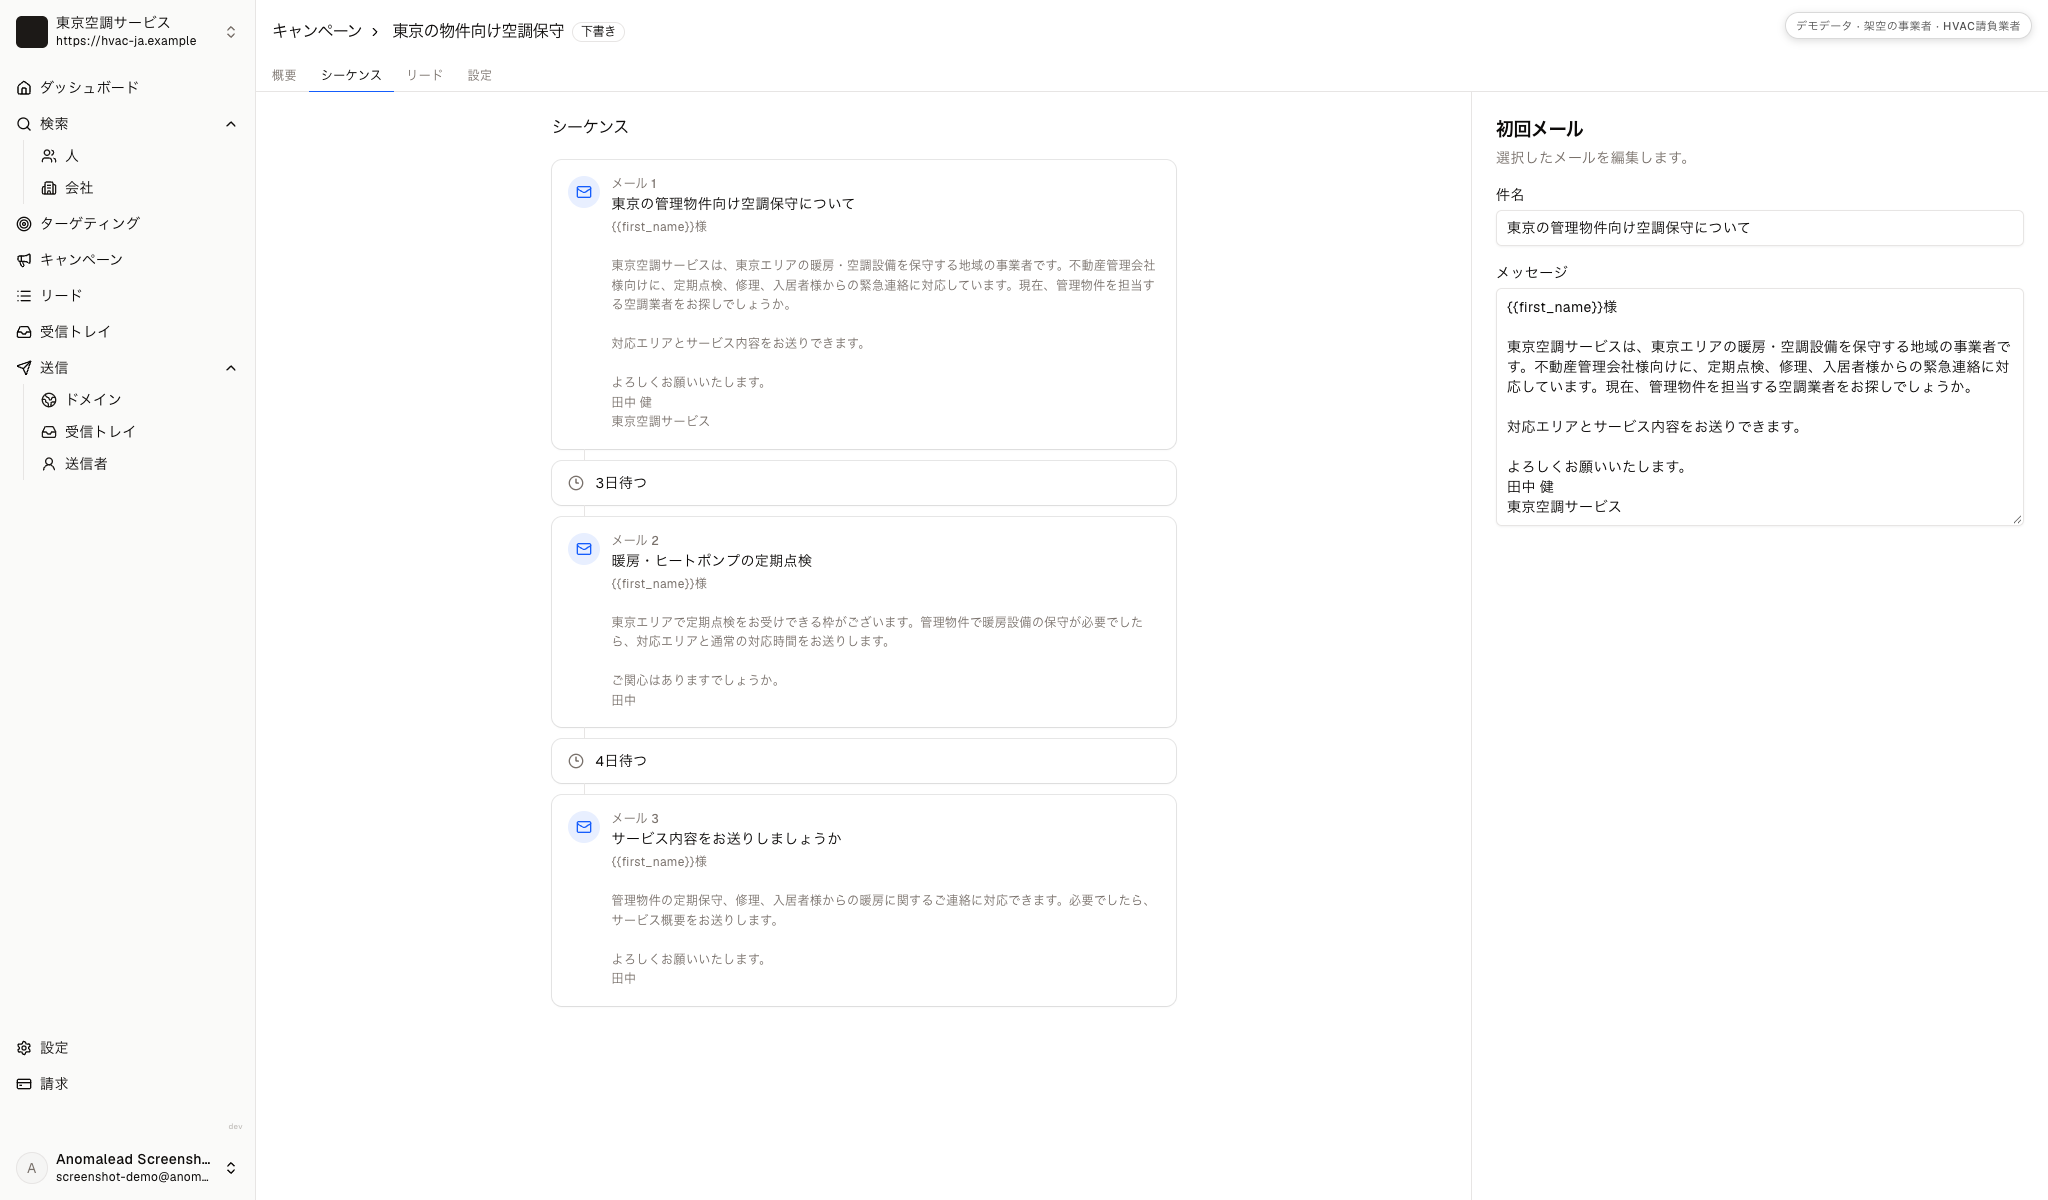Click the メール 1 envelope icon
This screenshot has height=1200, width=2048.
click(584, 192)
